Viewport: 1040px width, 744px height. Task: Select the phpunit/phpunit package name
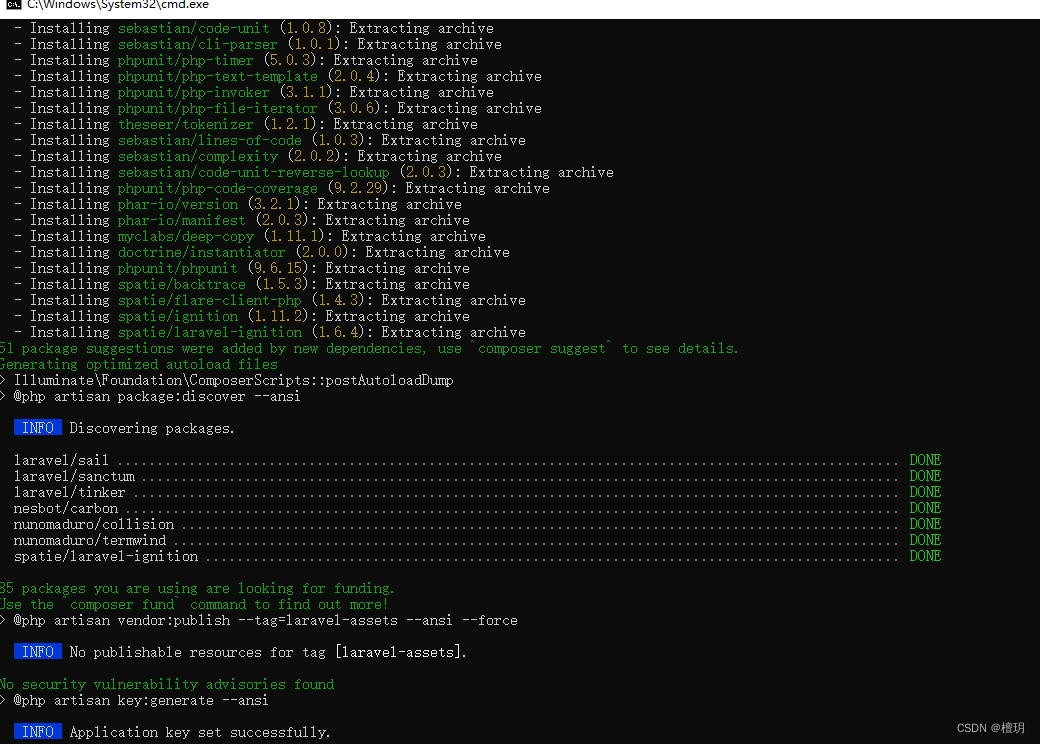pos(177,267)
